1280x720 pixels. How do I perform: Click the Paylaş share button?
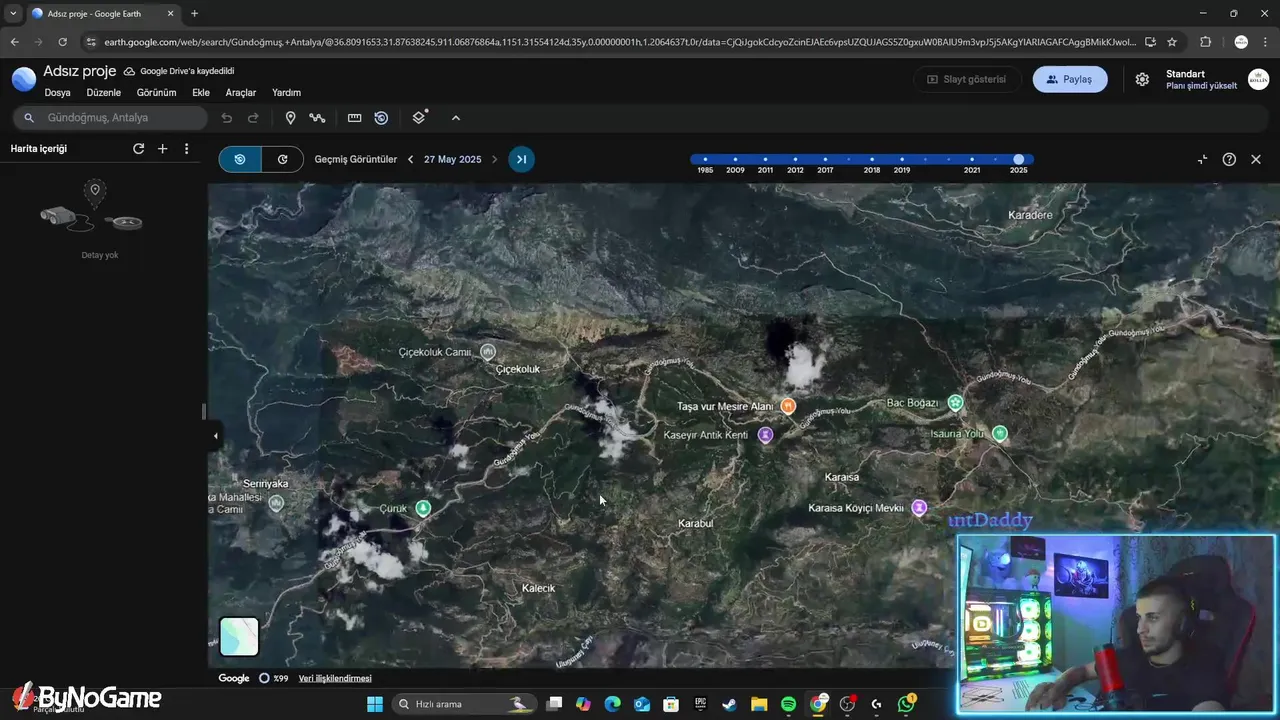[1070, 79]
